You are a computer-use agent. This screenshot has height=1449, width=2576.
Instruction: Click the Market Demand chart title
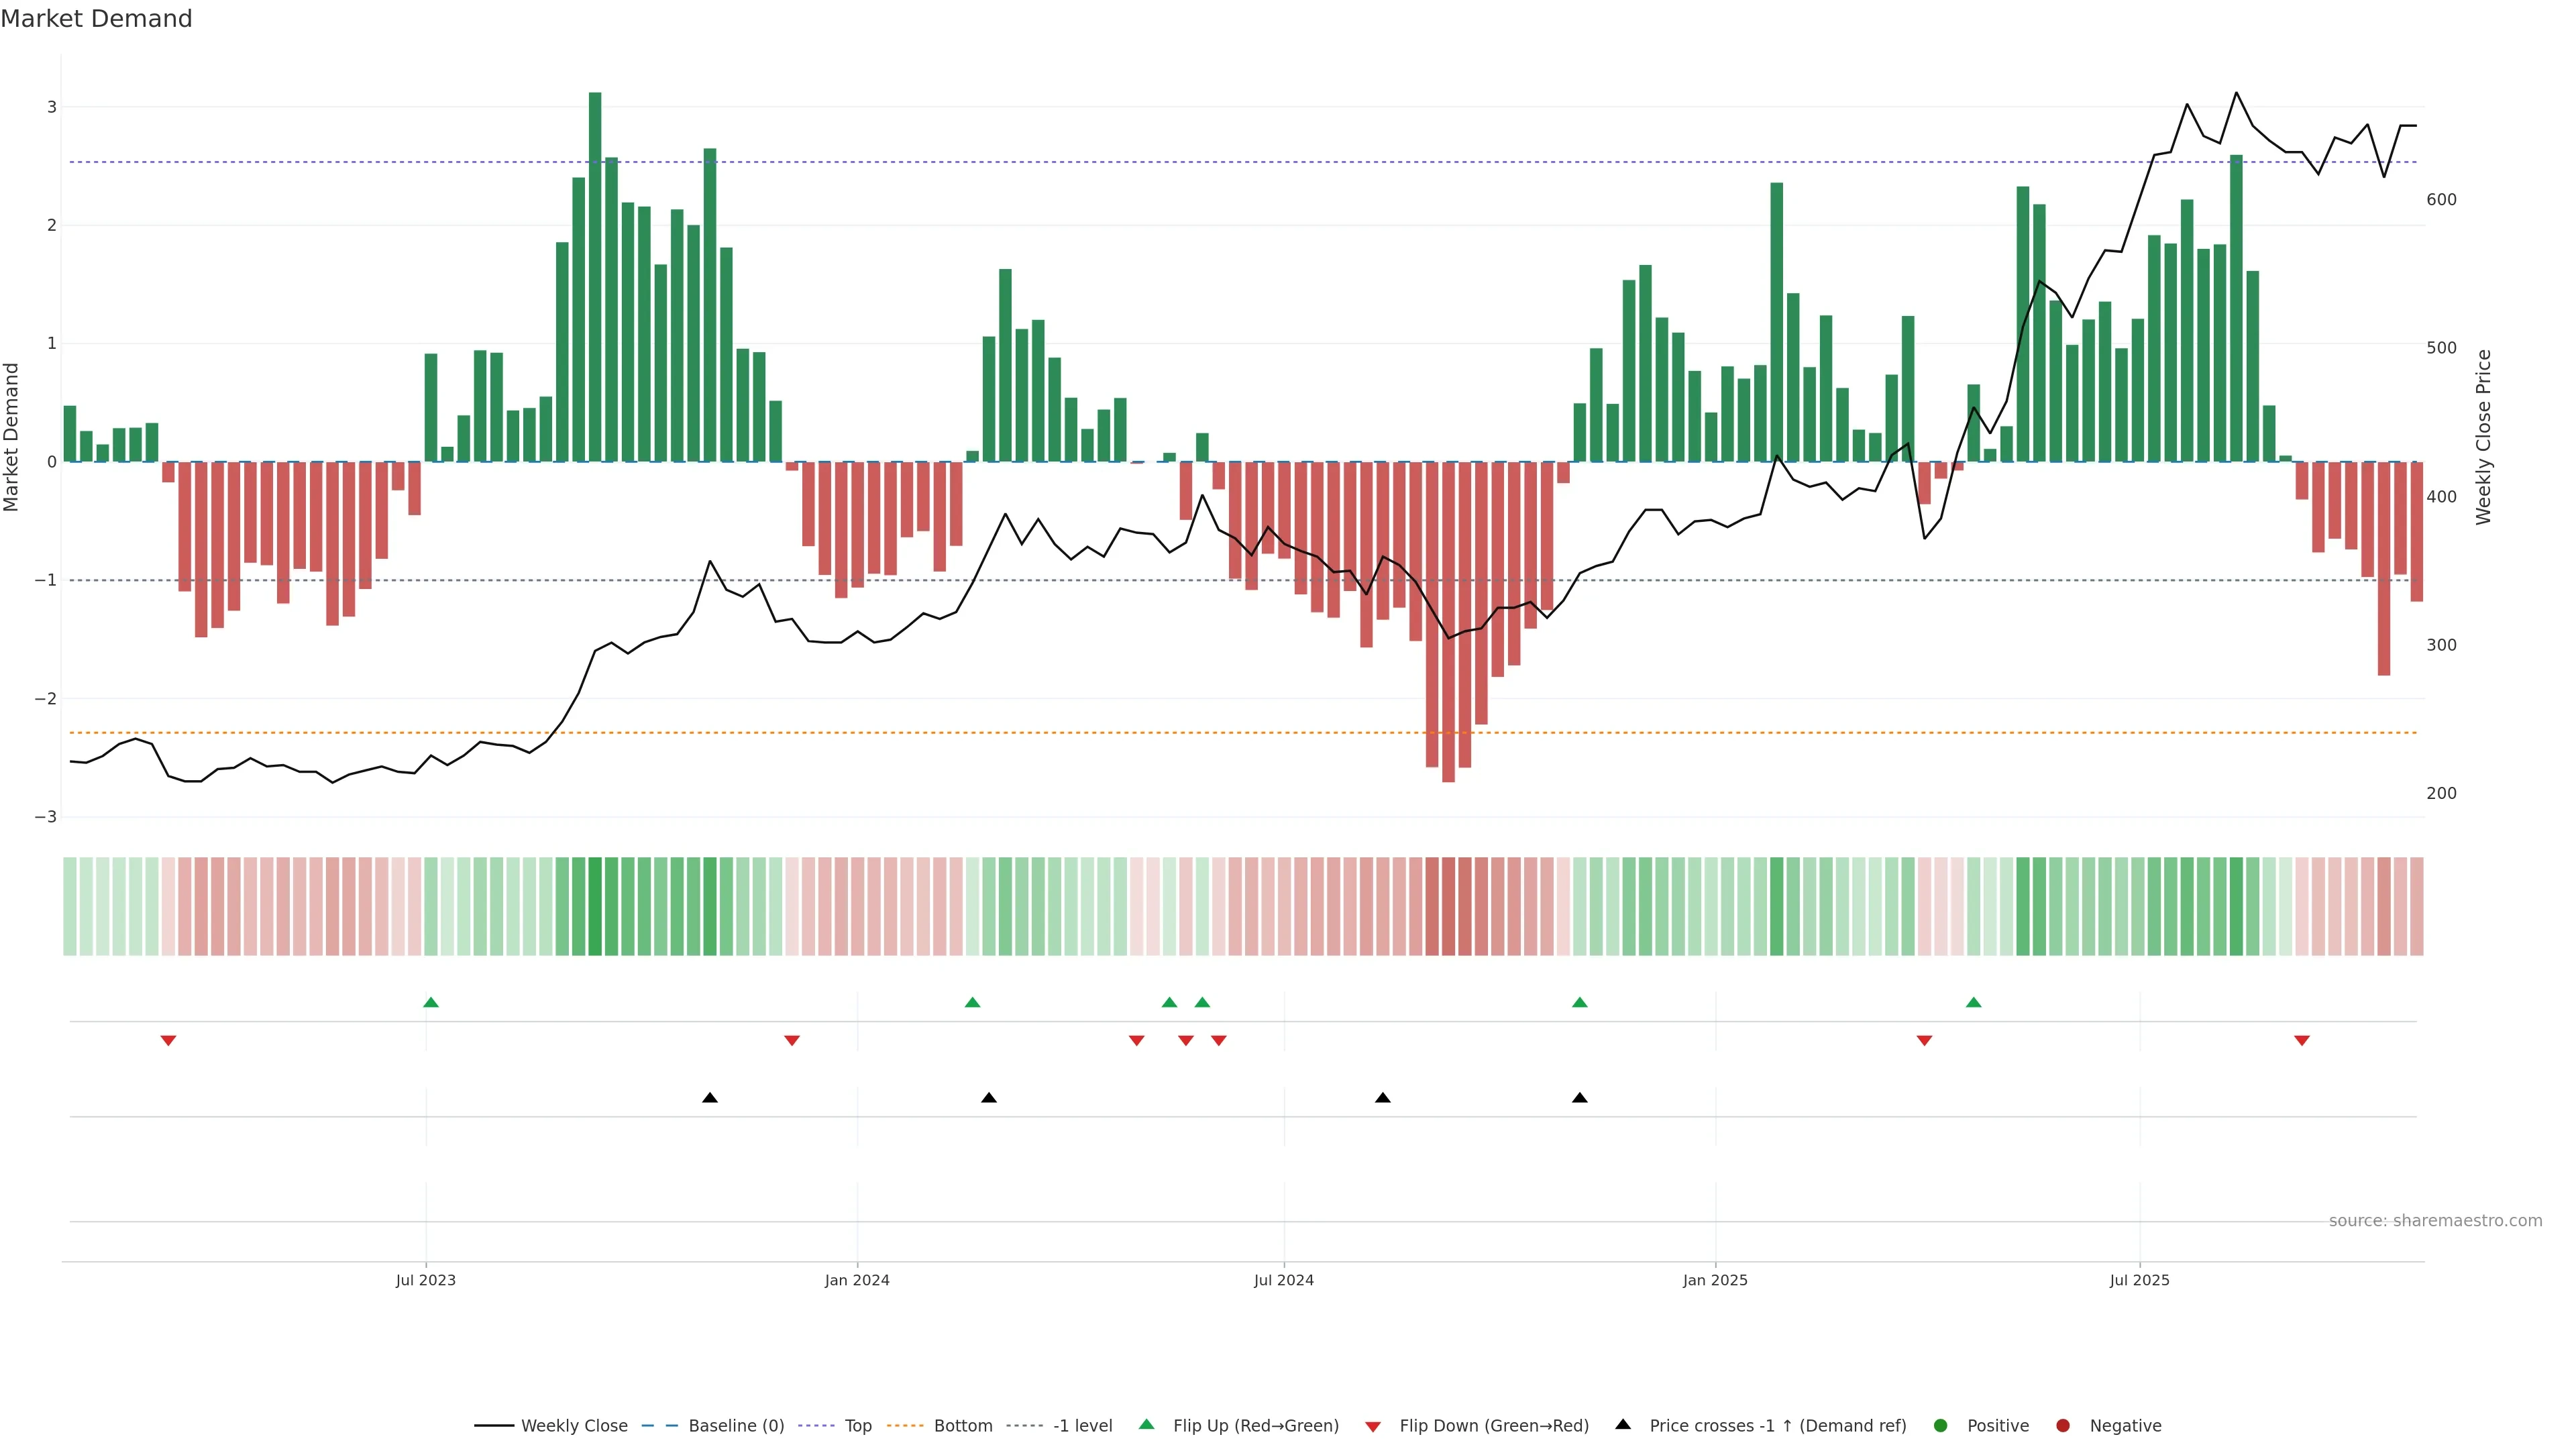click(96, 19)
